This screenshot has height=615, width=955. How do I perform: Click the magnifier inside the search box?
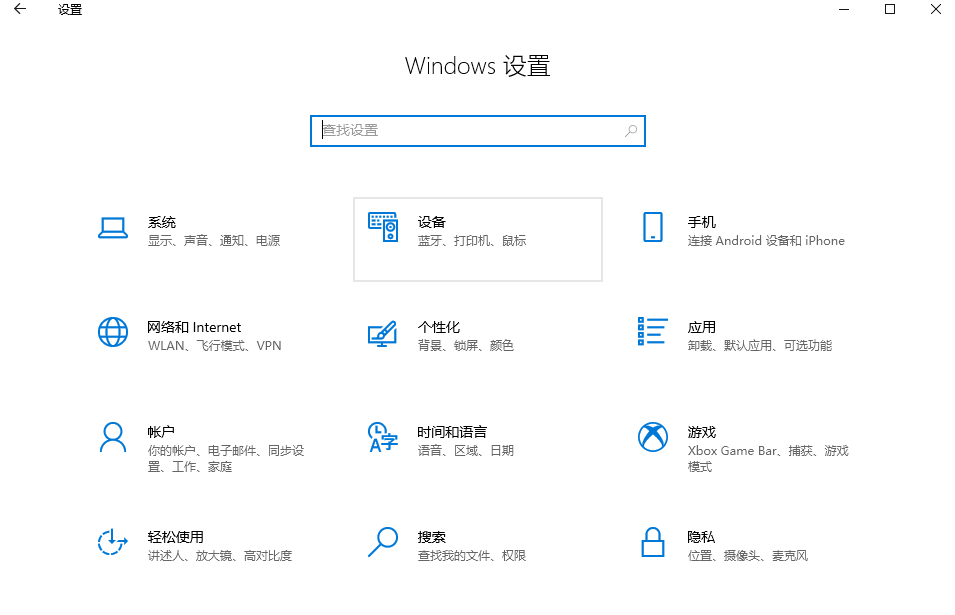coord(631,131)
